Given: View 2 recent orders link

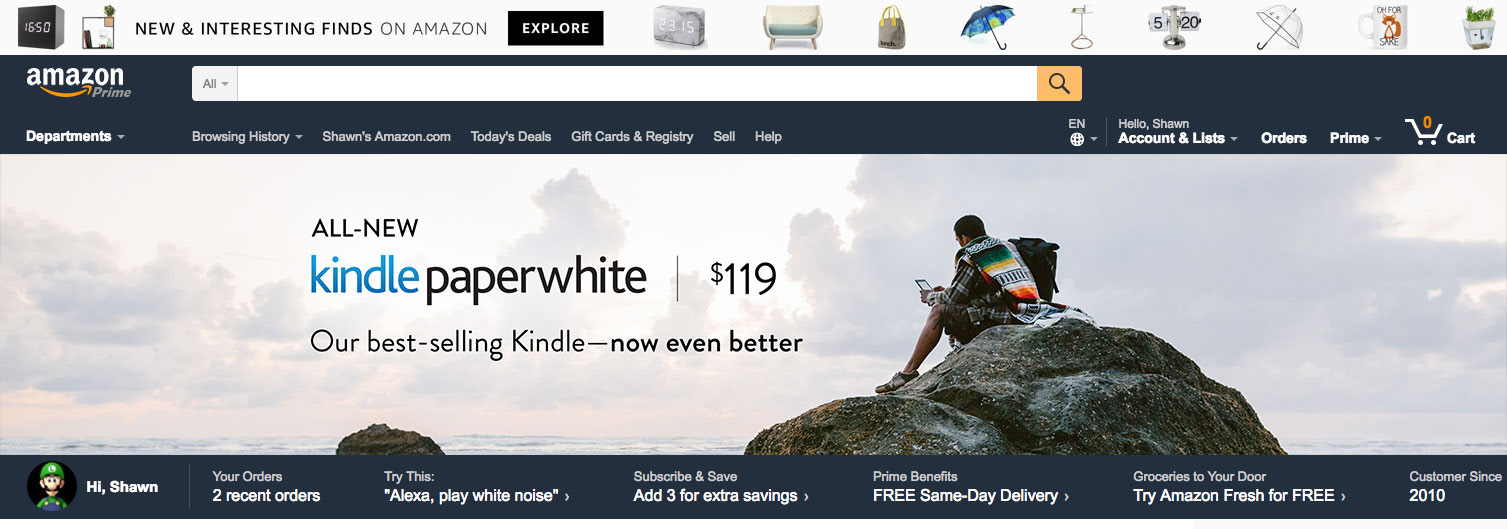Looking at the screenshot, I should [266, 495].
